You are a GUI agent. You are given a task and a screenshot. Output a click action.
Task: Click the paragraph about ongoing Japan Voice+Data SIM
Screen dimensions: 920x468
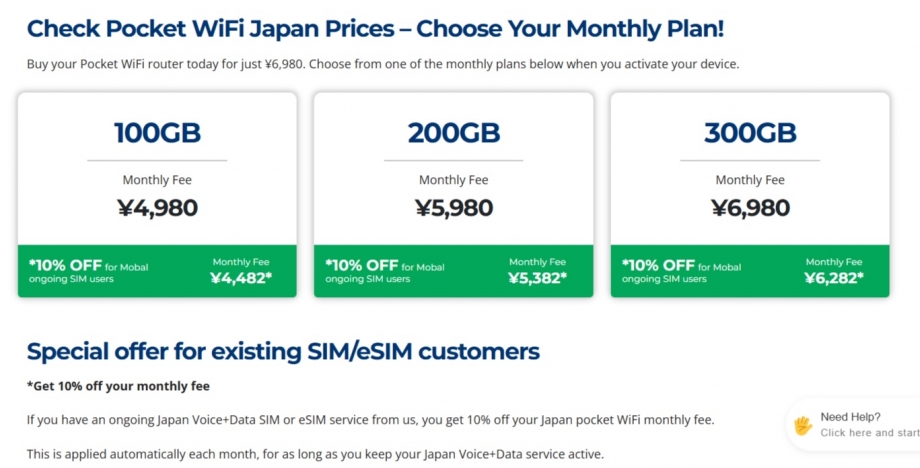370,419
